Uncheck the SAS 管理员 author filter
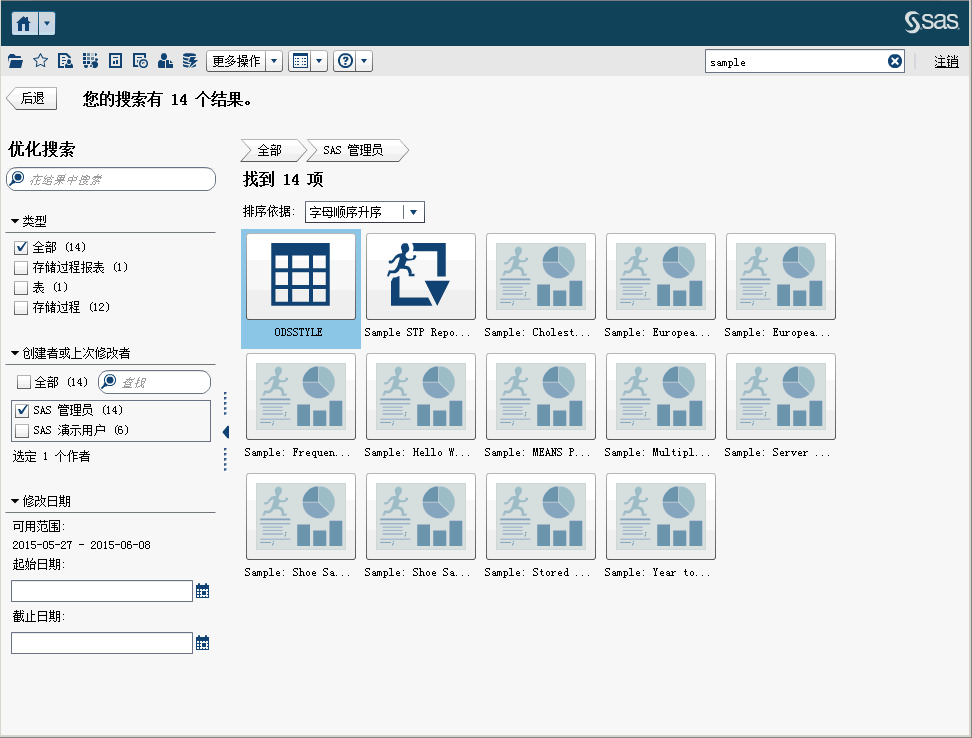The image size is (972, 738). 21,410
